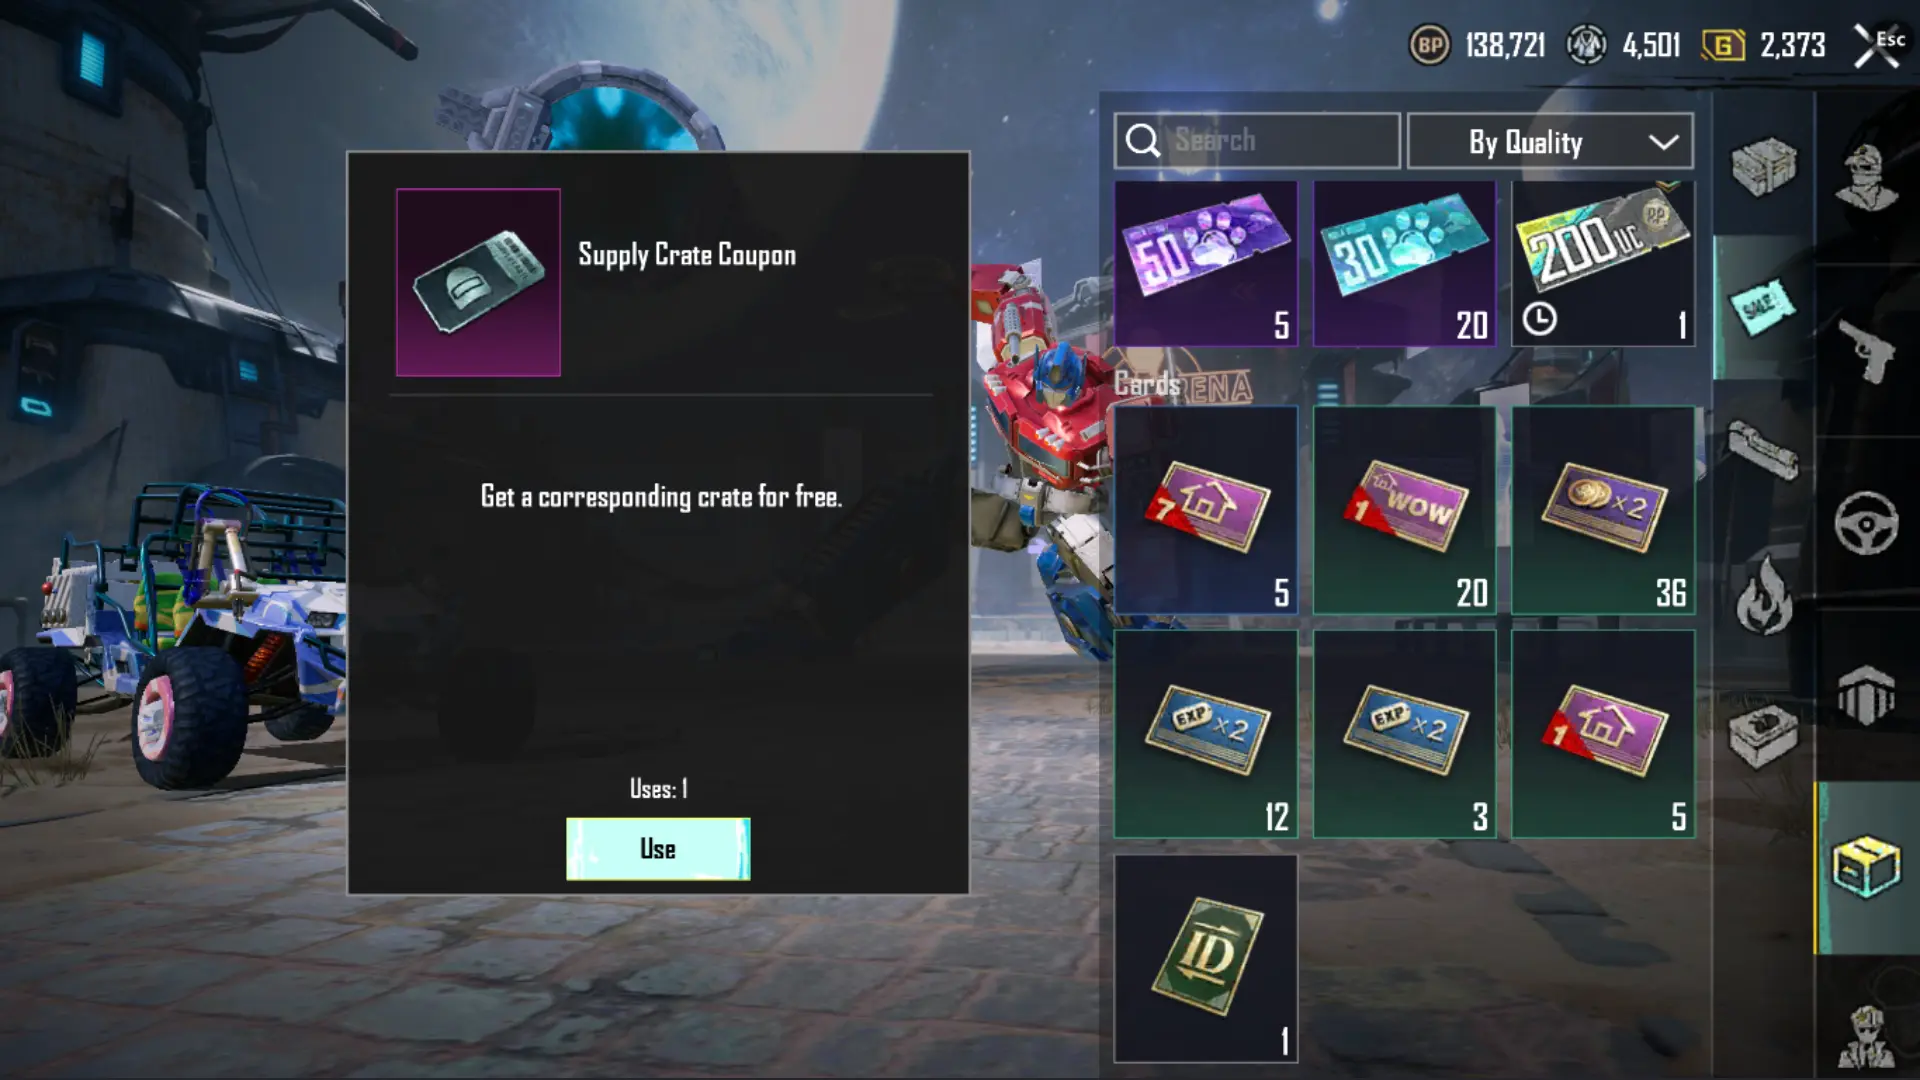Click the gold G currency icon
The width and height of the screenshot is (1920, 1080).
point(1723,45)
